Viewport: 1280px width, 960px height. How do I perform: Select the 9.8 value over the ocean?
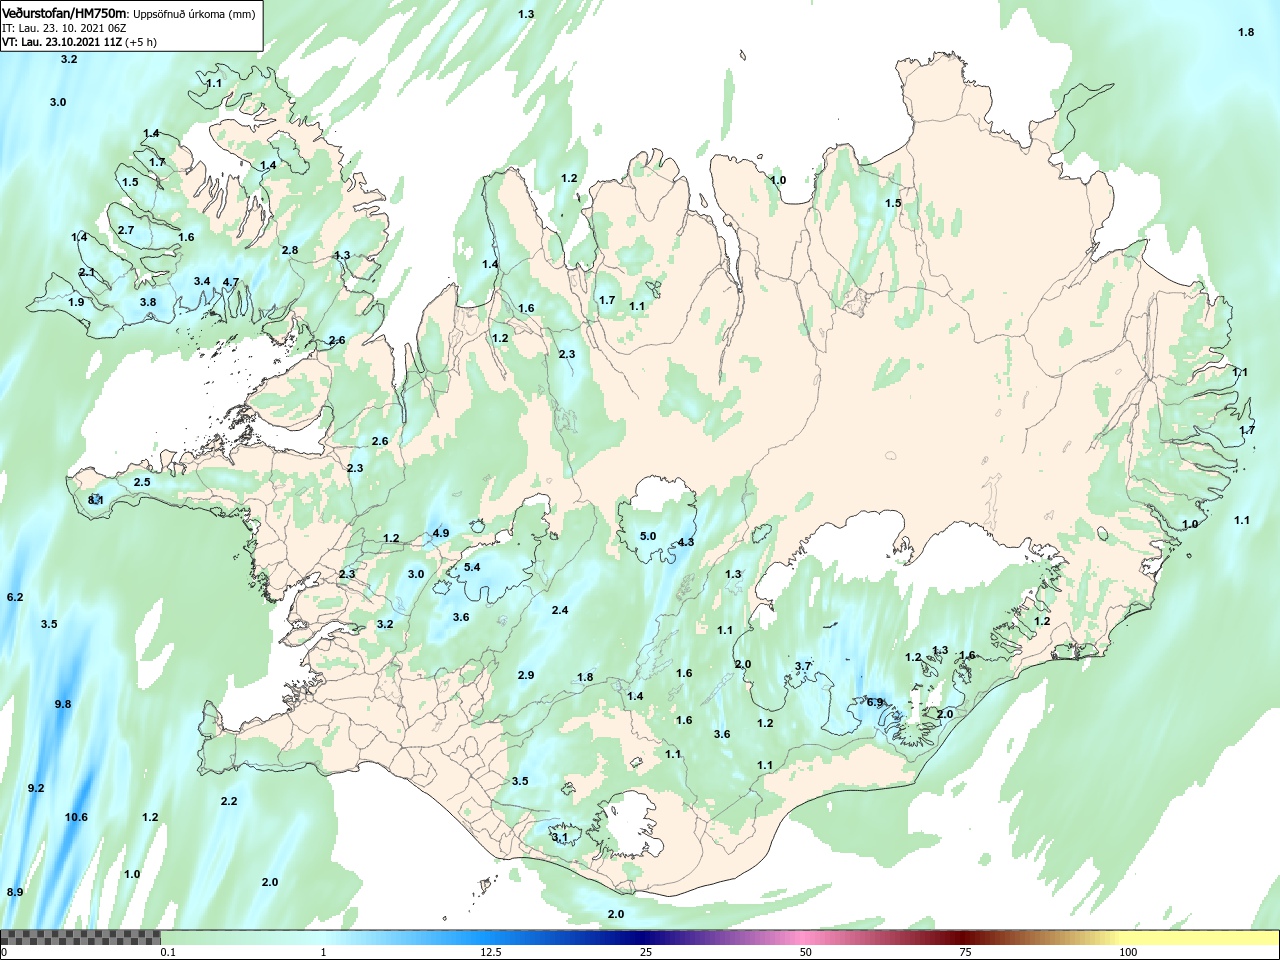[63, 704]
